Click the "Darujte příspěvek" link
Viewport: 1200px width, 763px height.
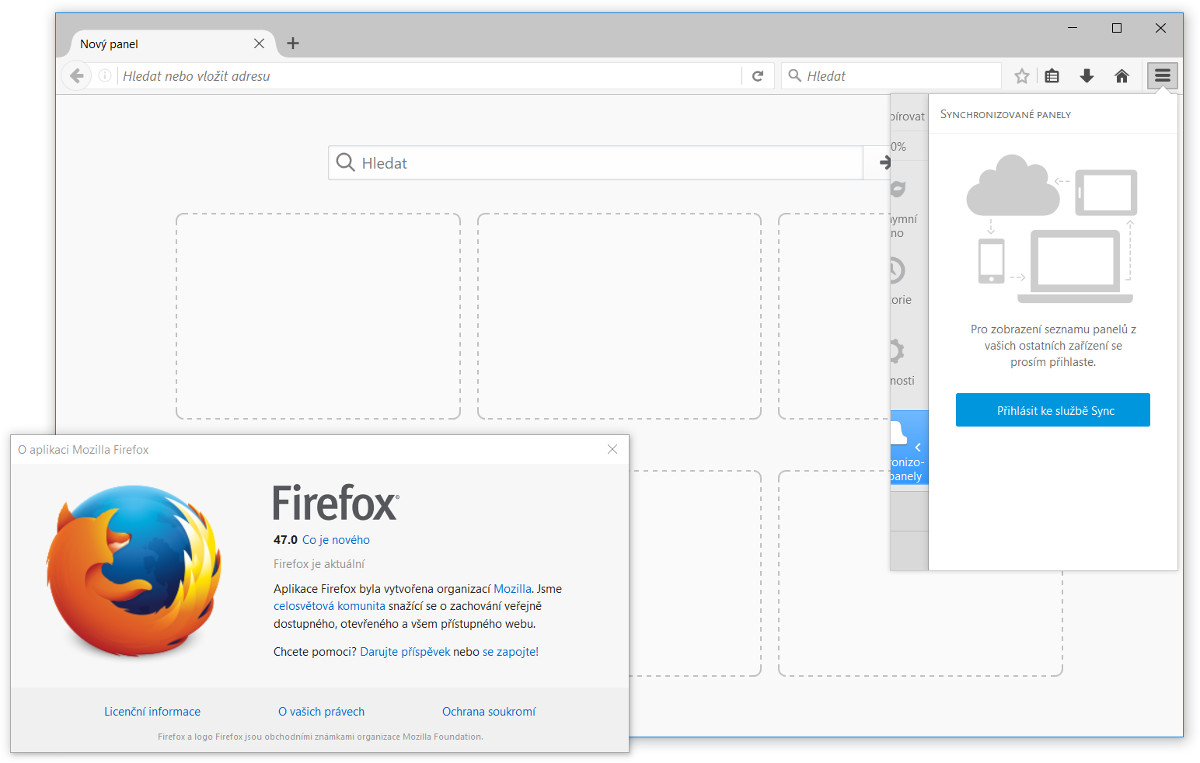click(x=405, y=652)
